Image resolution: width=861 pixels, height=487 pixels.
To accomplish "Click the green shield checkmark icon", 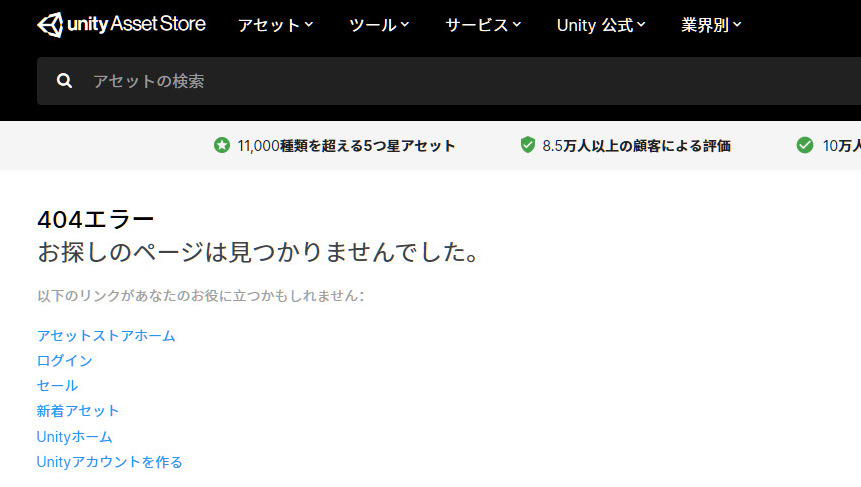I will pyautogui.click(x=528, y=145).
